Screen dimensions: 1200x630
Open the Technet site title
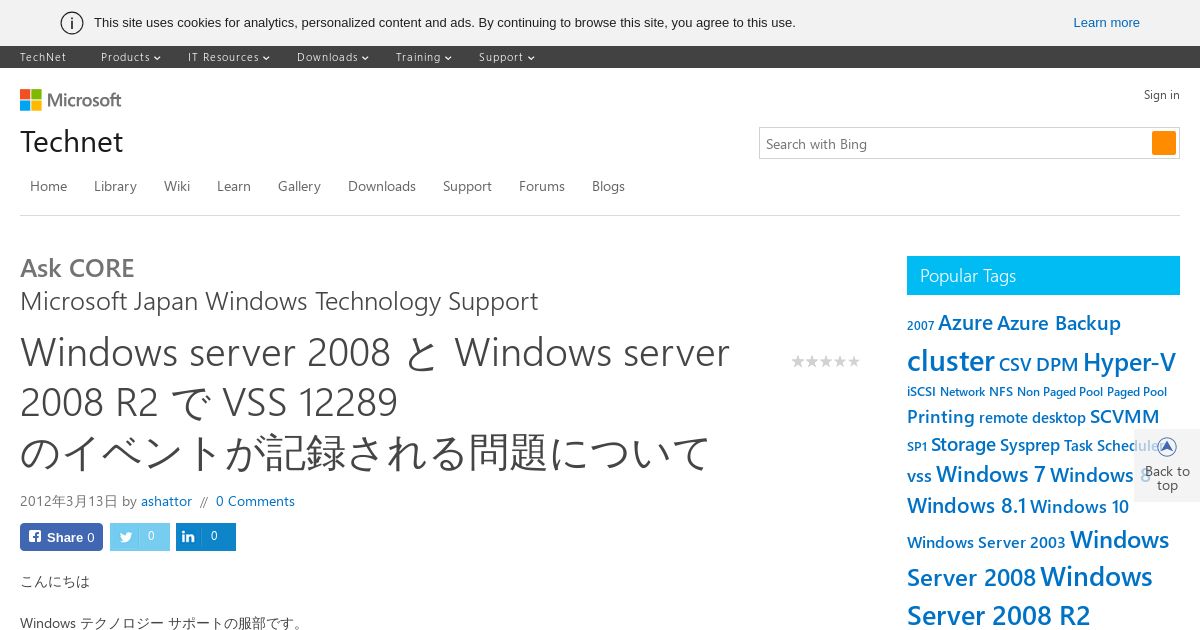tap(72, 142)
